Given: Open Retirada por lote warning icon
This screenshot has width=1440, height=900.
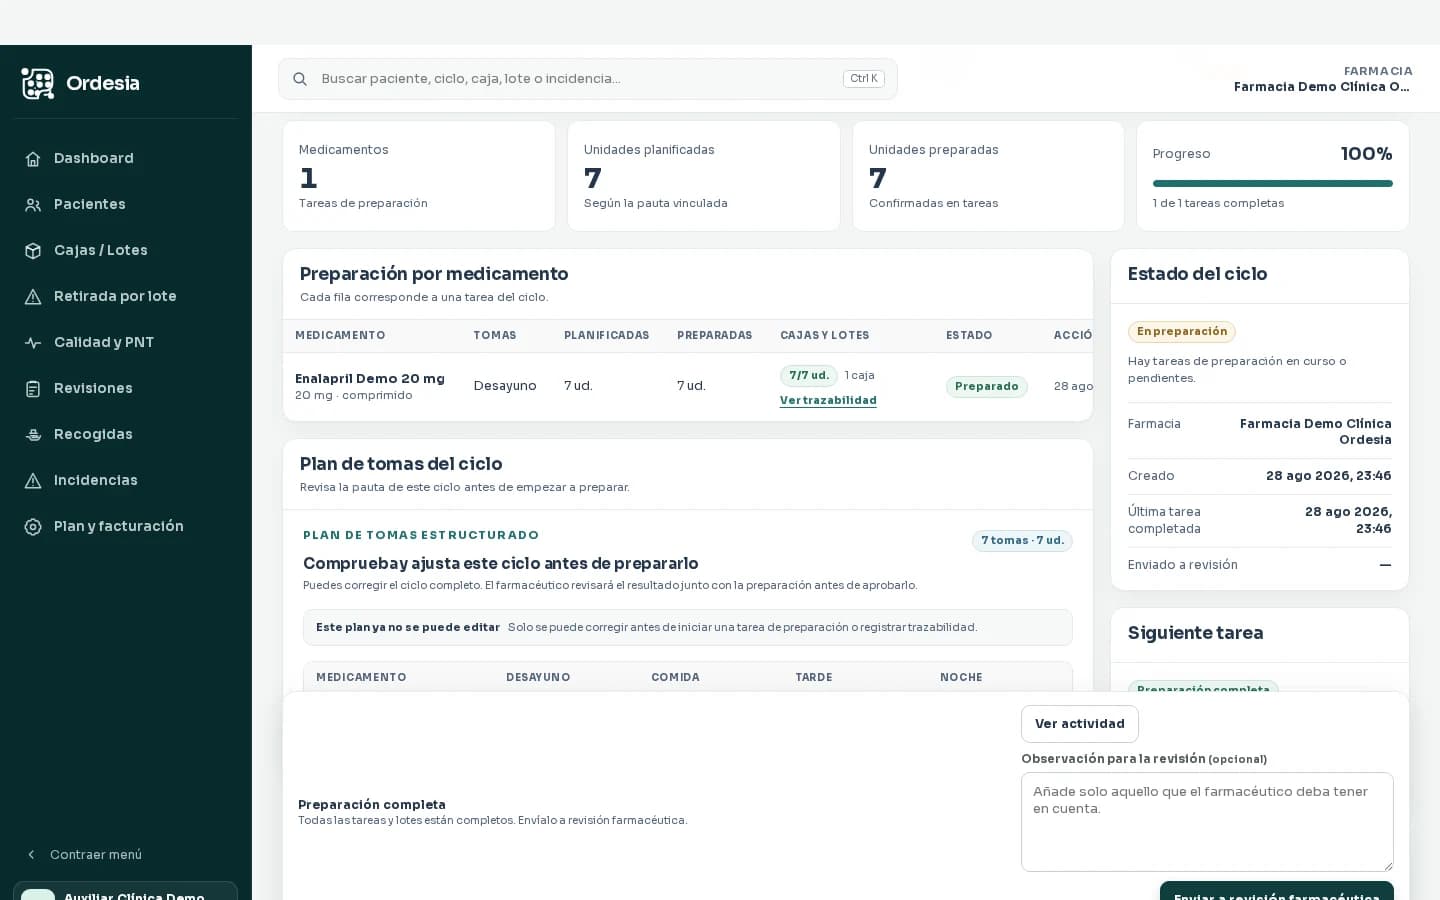Looking at the screenshot, I should pyautogui.click(x=33, y=297).
